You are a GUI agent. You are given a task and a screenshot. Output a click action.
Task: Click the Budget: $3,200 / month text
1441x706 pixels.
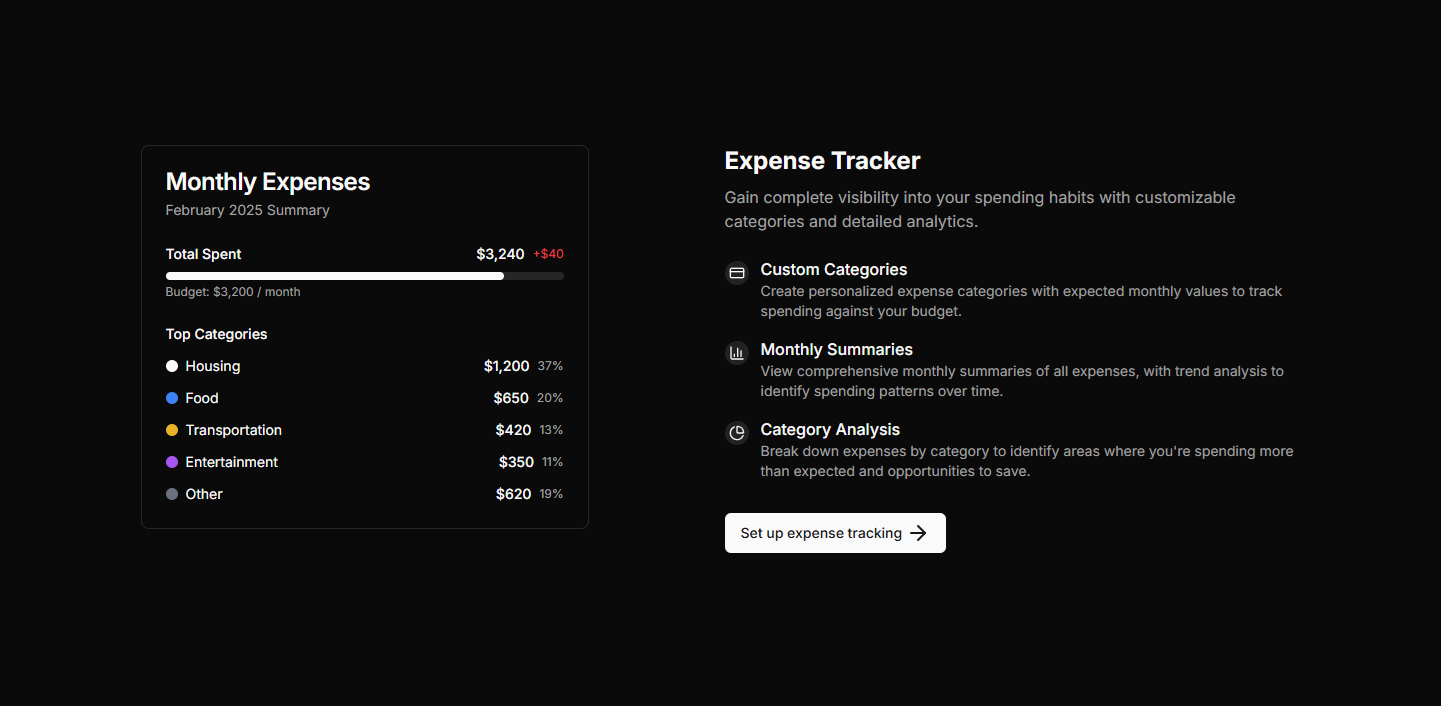click(232, 291)
